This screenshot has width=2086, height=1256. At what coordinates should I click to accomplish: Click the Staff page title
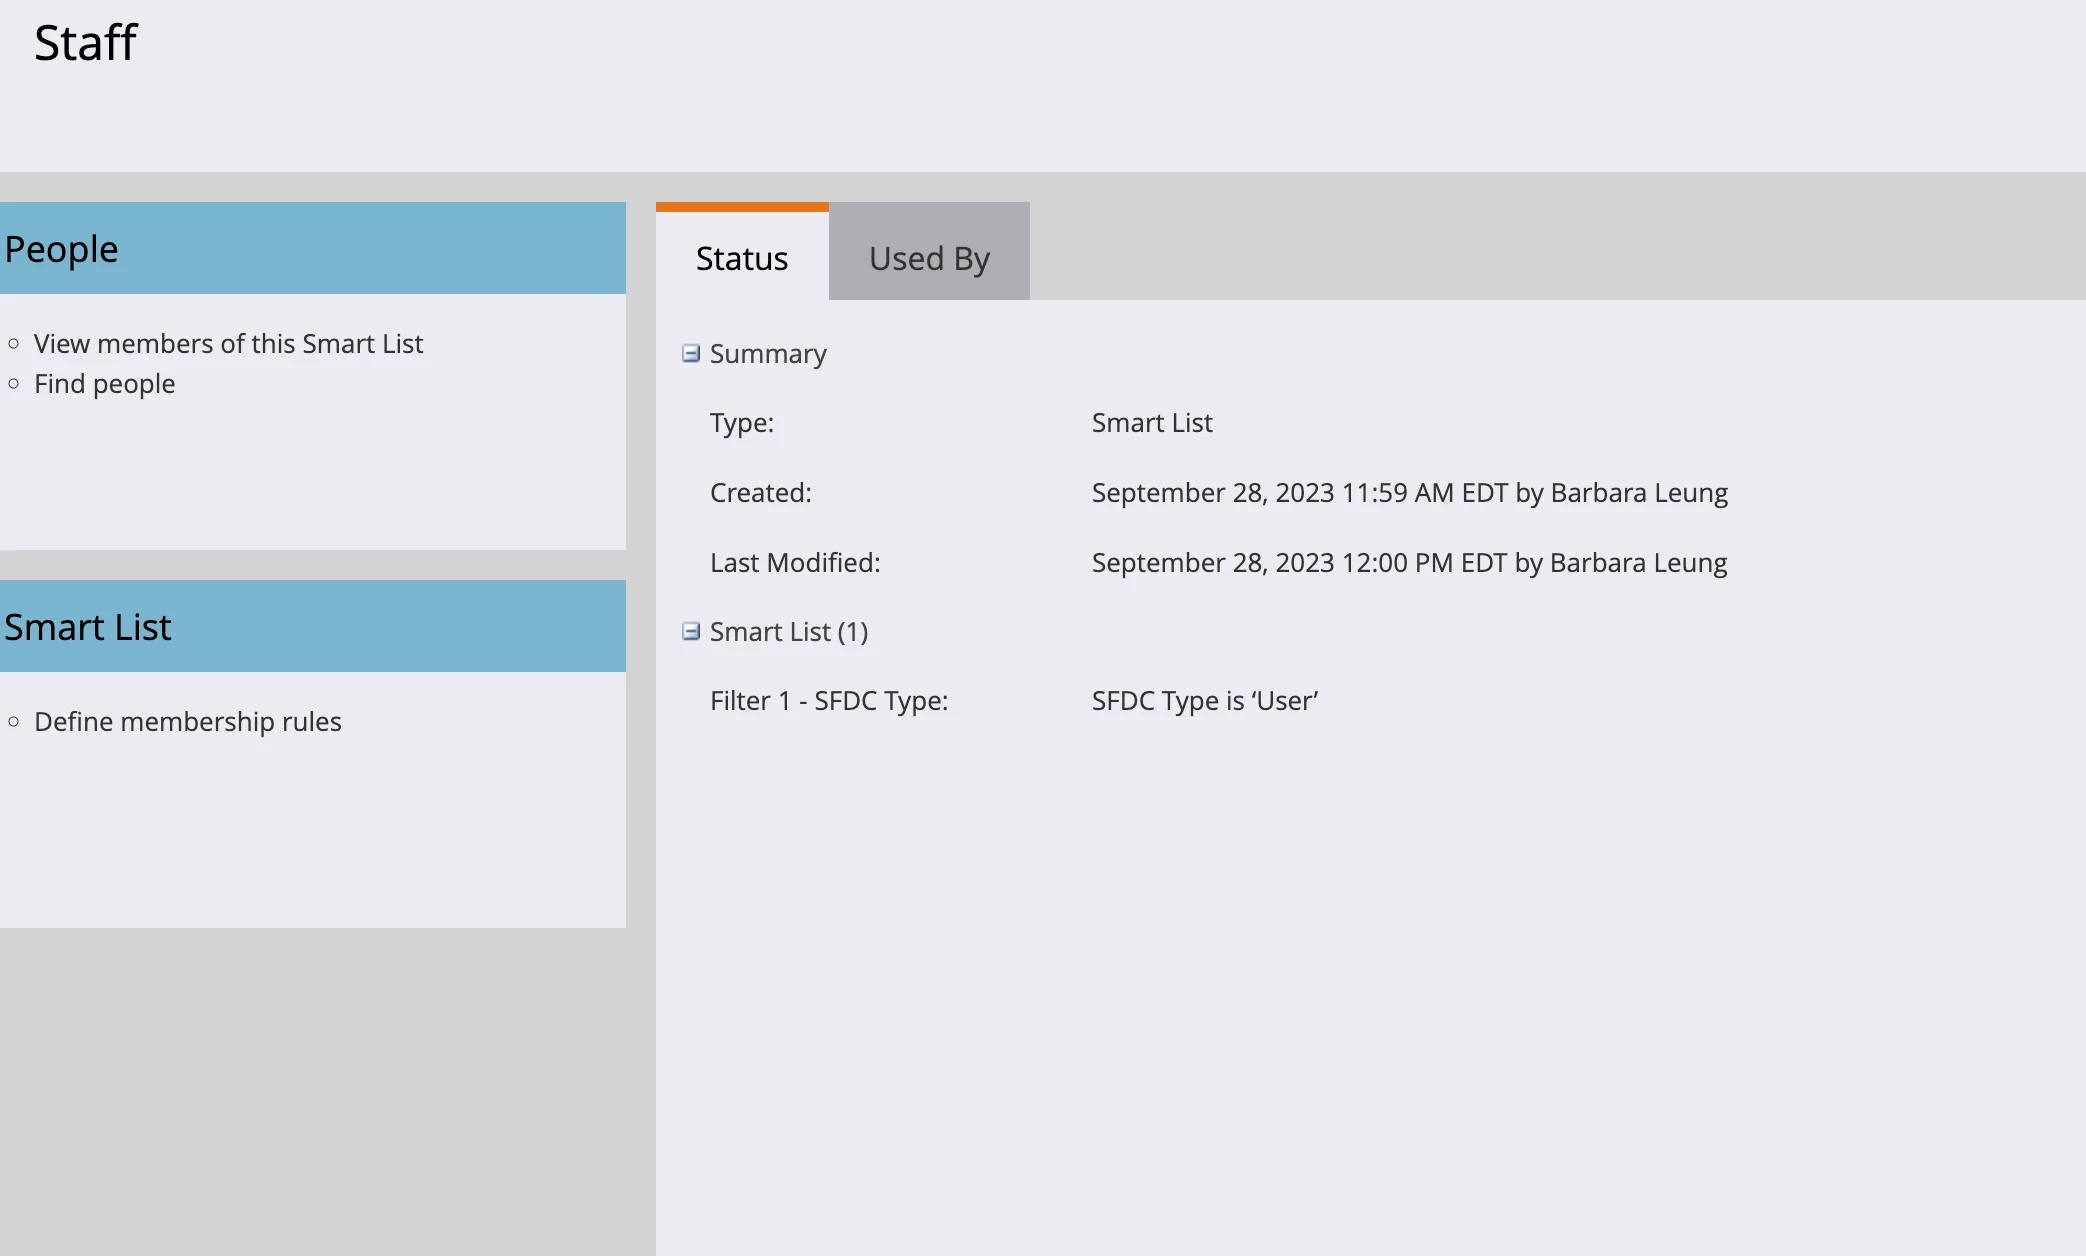point(85,43)
